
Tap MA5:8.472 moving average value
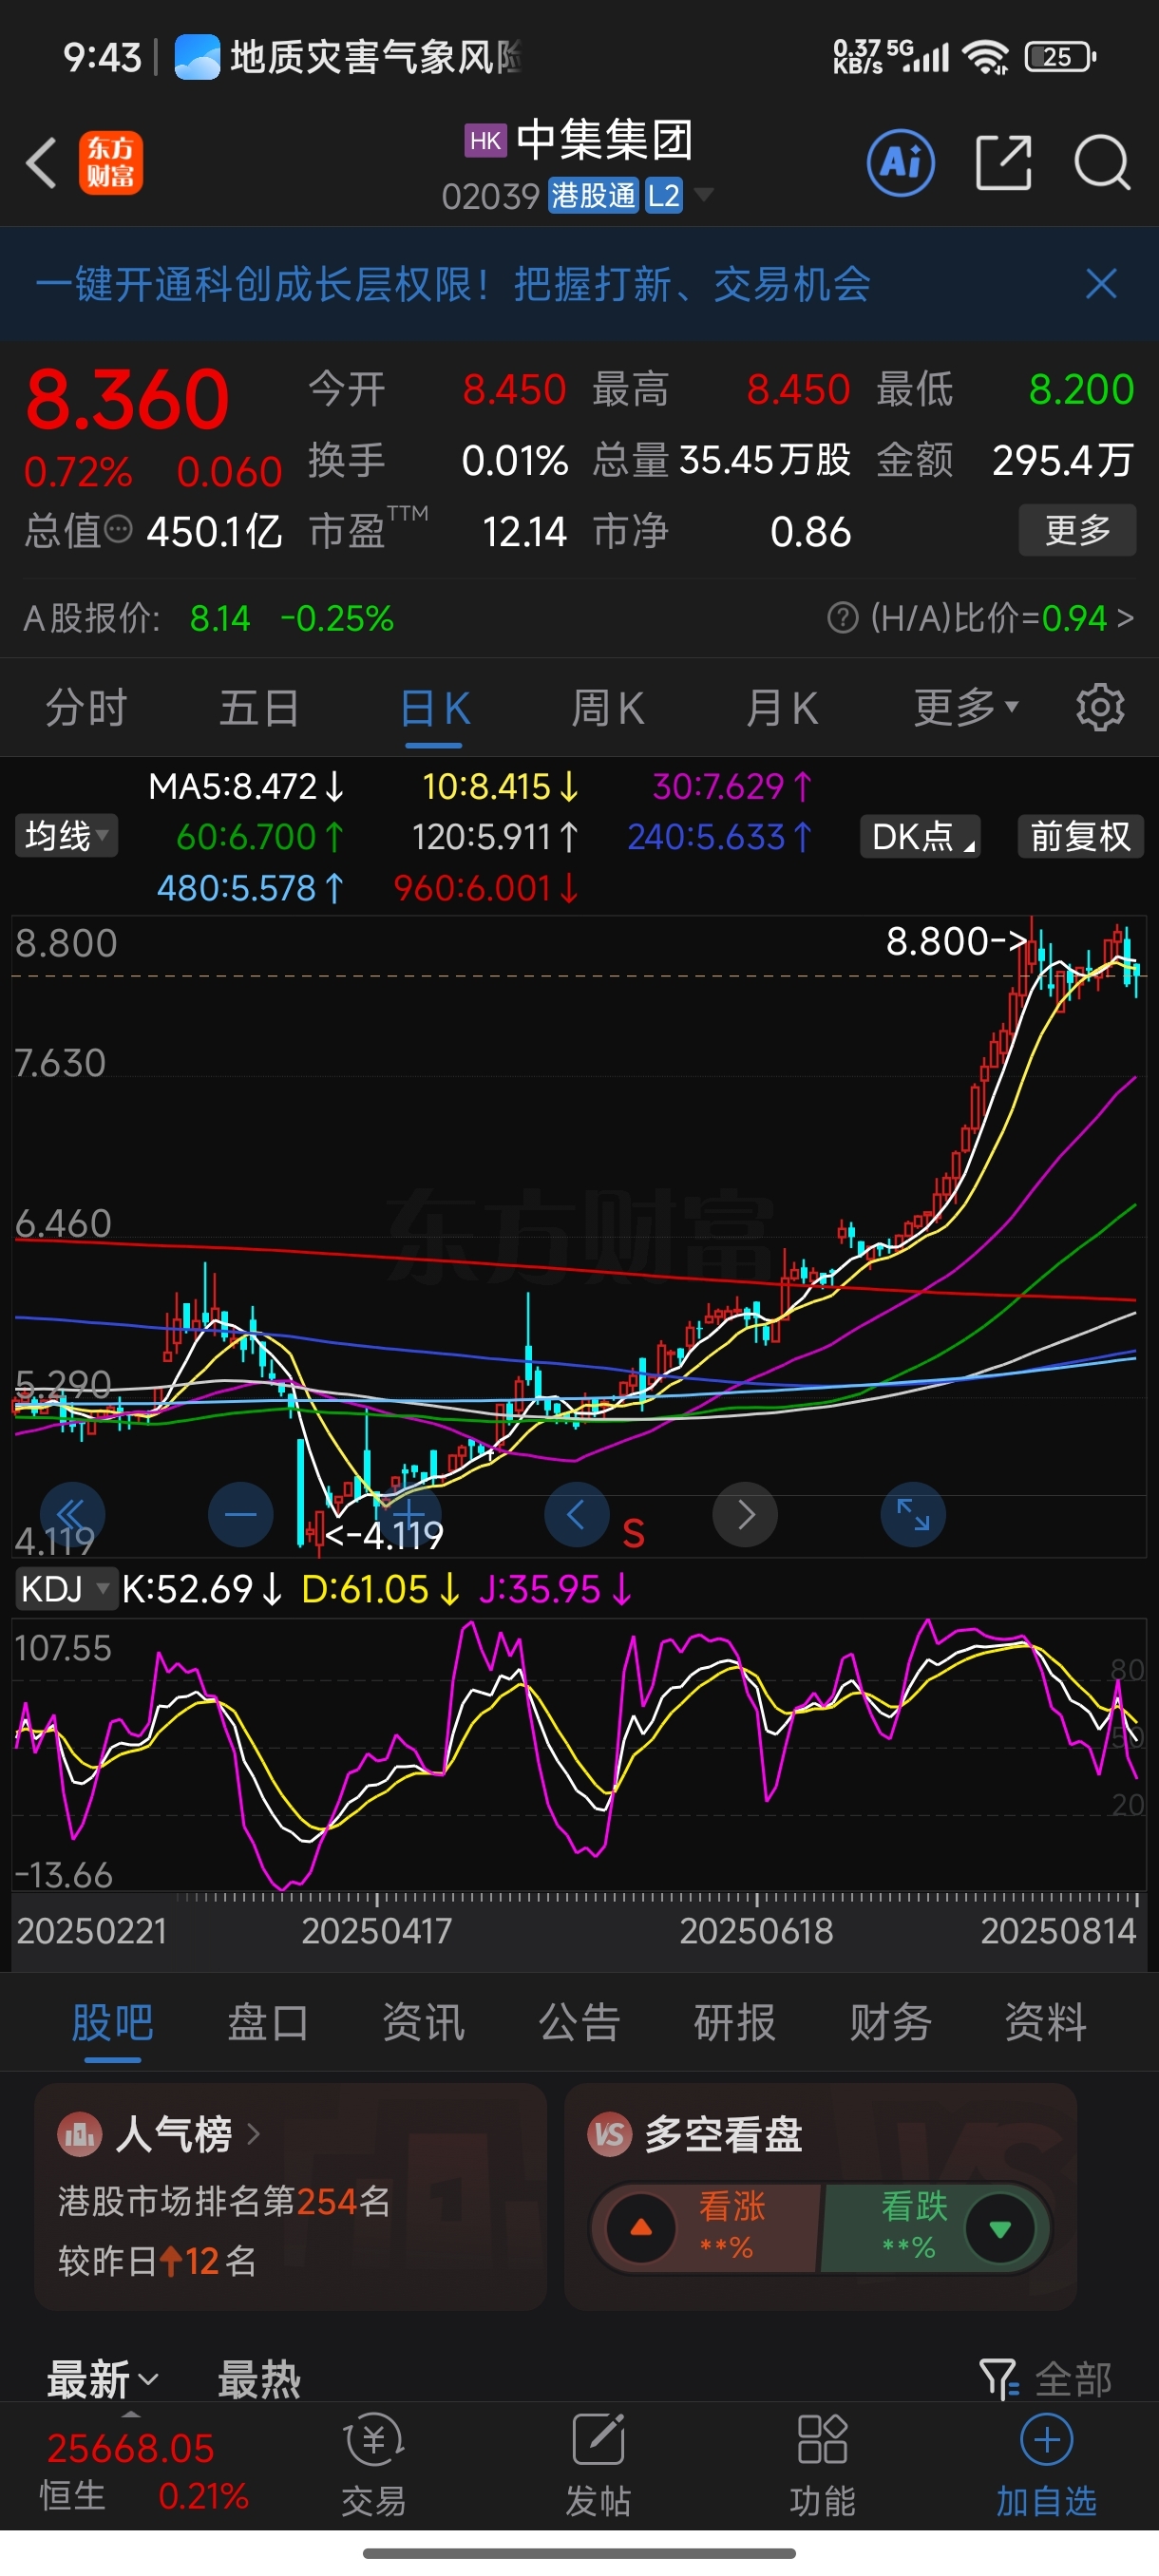pyautogui.click(x=246, y=787)
